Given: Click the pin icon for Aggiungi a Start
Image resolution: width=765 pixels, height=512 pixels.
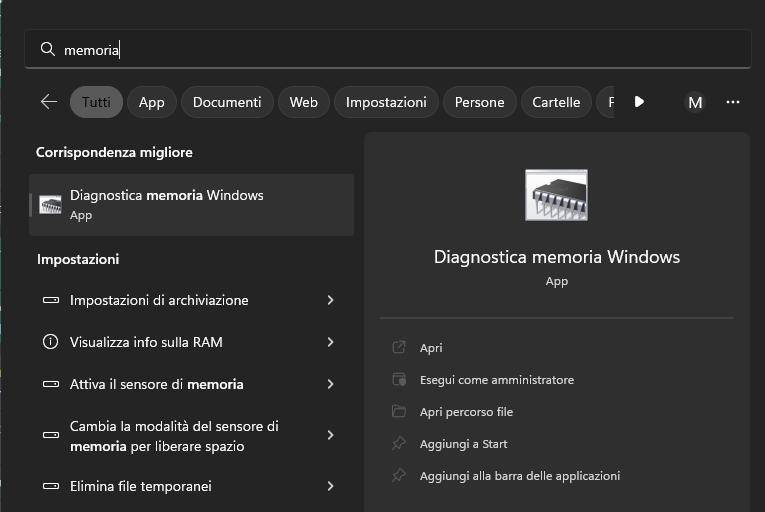Looking at the screenshot, I should 399,444.
